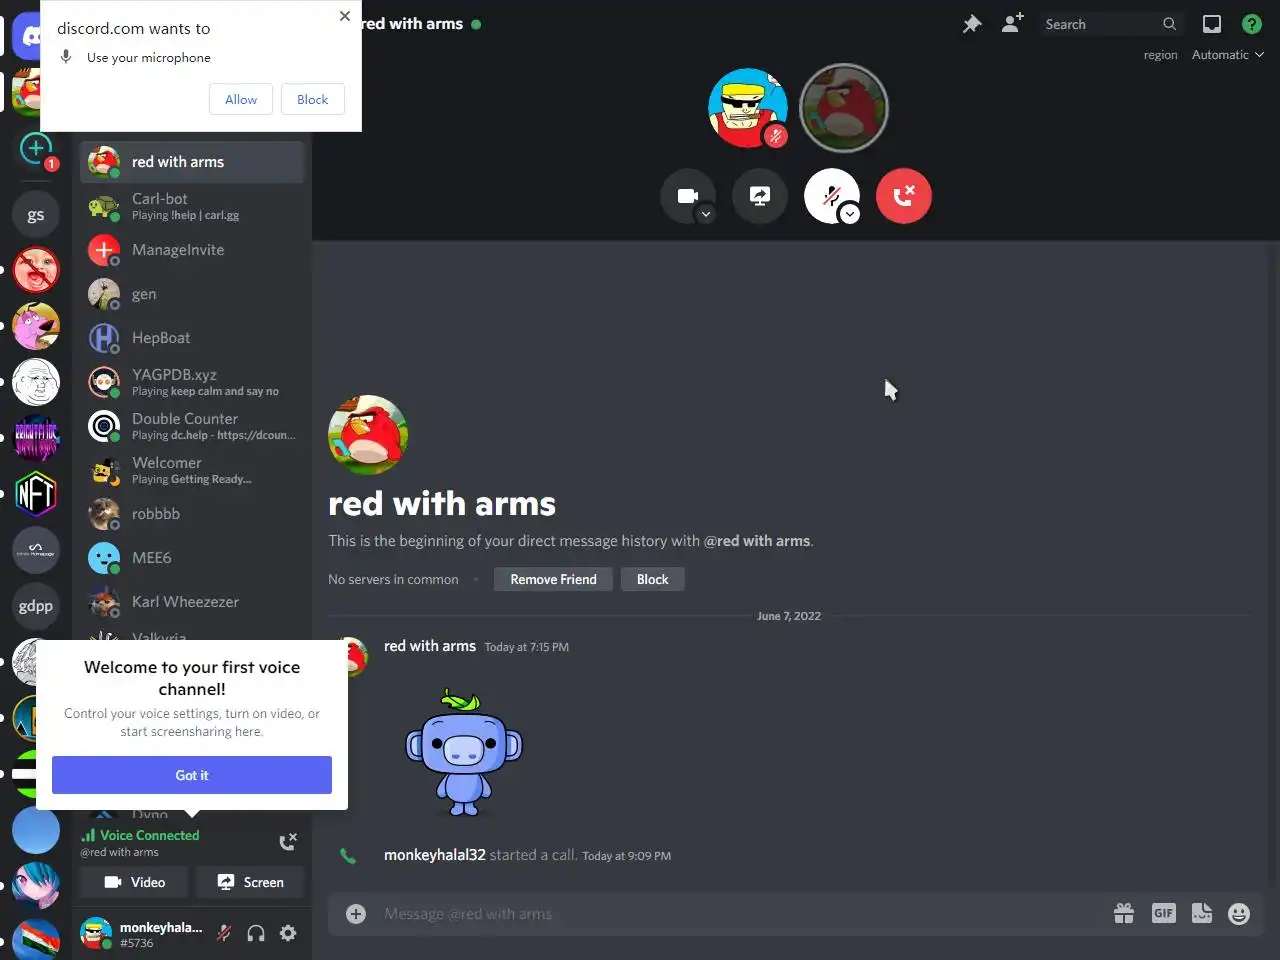Click the Remove Friend button
The width and height of the screenshot is (1280, 960).
(553, 579)
